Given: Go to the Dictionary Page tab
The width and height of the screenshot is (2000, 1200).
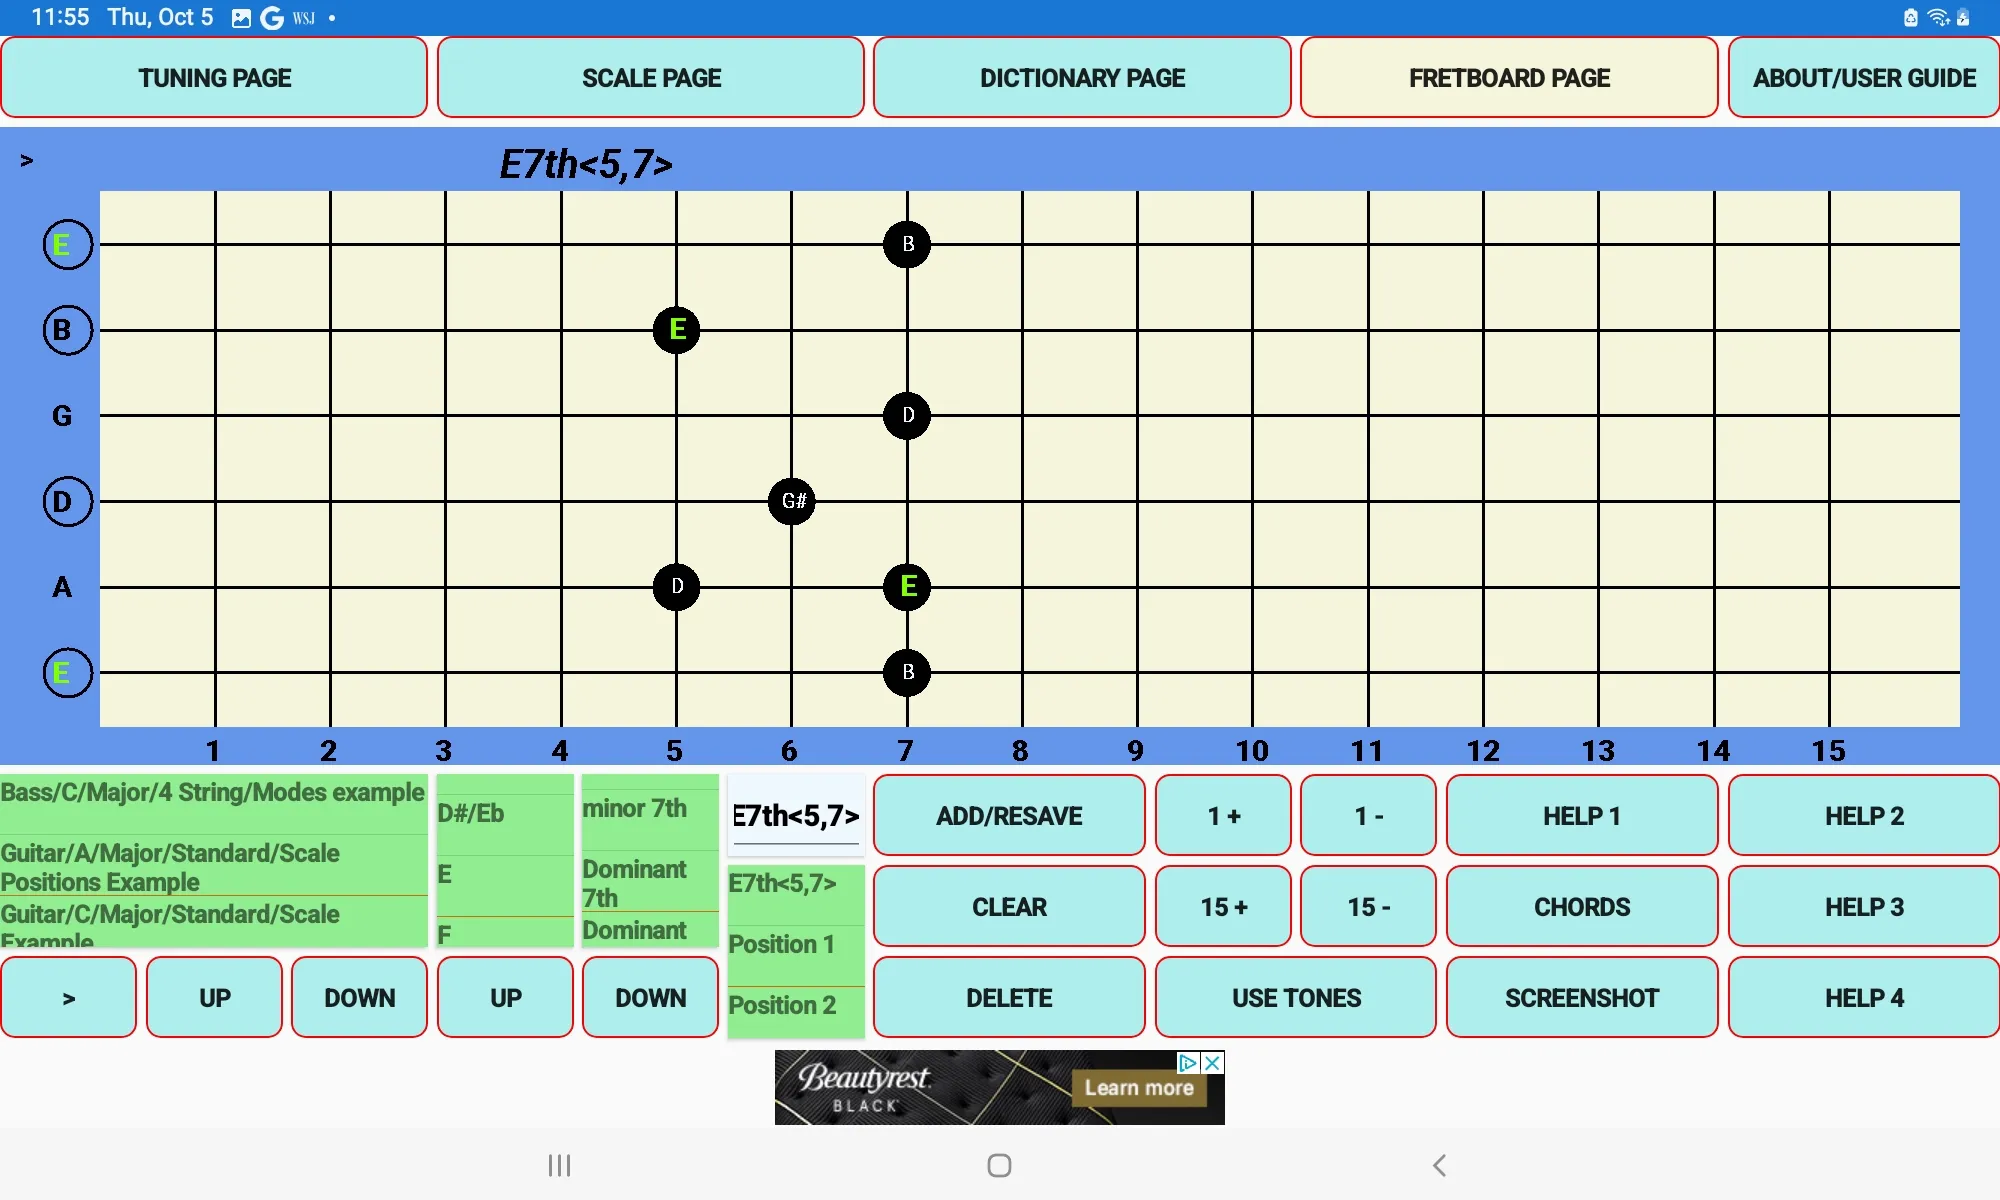Looking at the screenshot, I should [x=1082, y=78].
